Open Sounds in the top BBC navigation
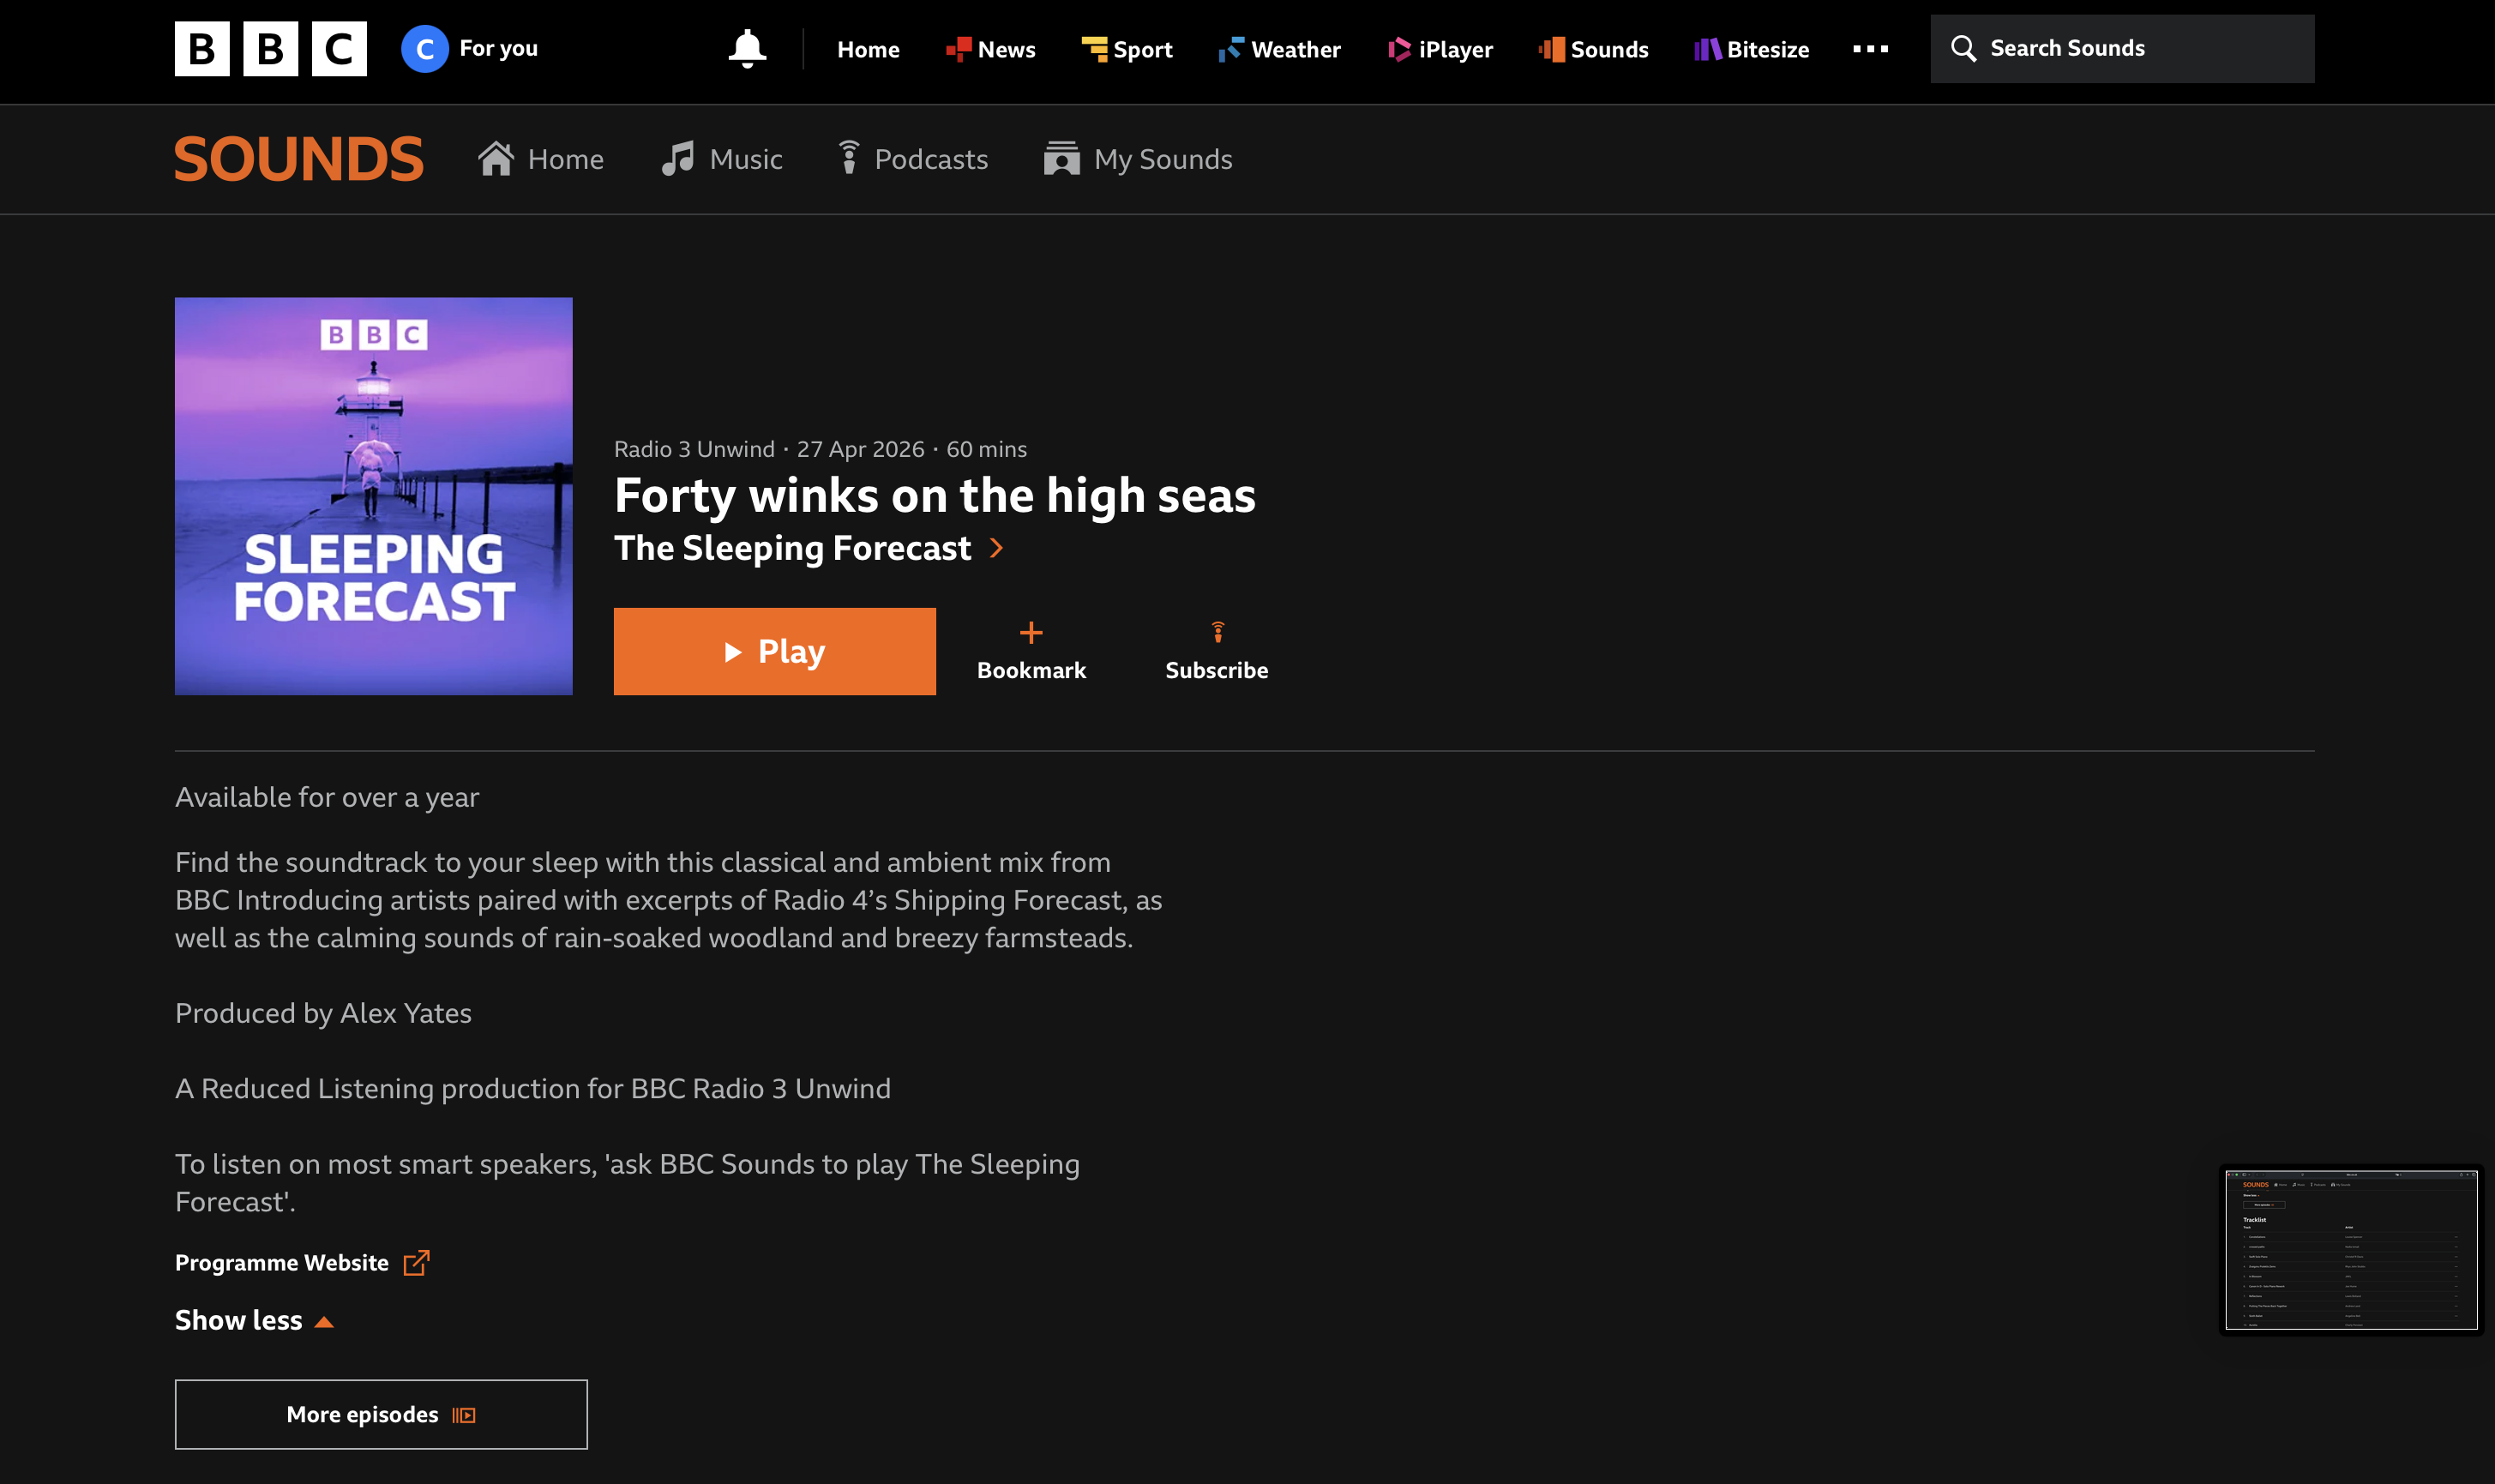 [x=1593, y=49]
